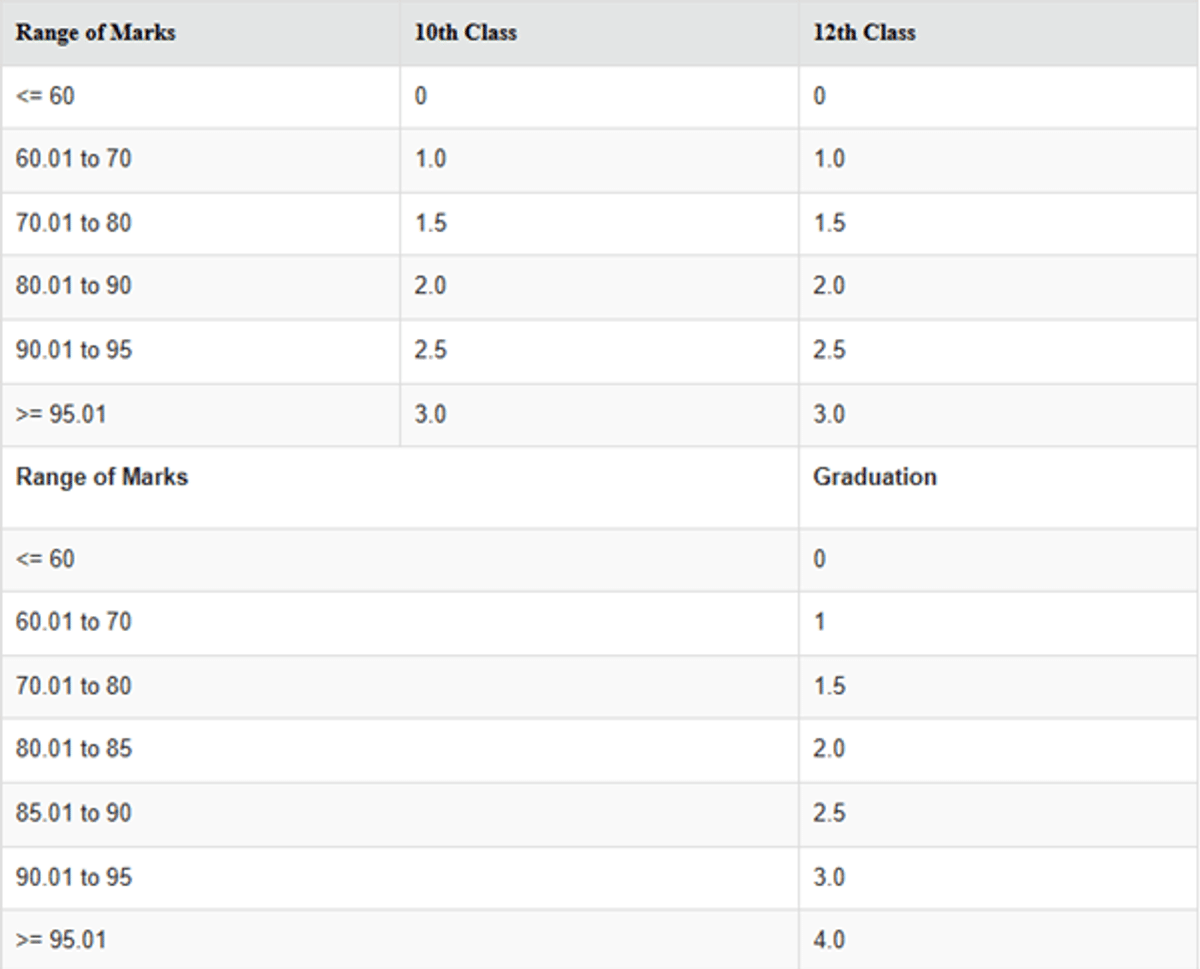Select the "80.01 to 85" marks range cell
Viewport: 1200px width, 969px height.
pyautogui.click(x=73, y=749)
